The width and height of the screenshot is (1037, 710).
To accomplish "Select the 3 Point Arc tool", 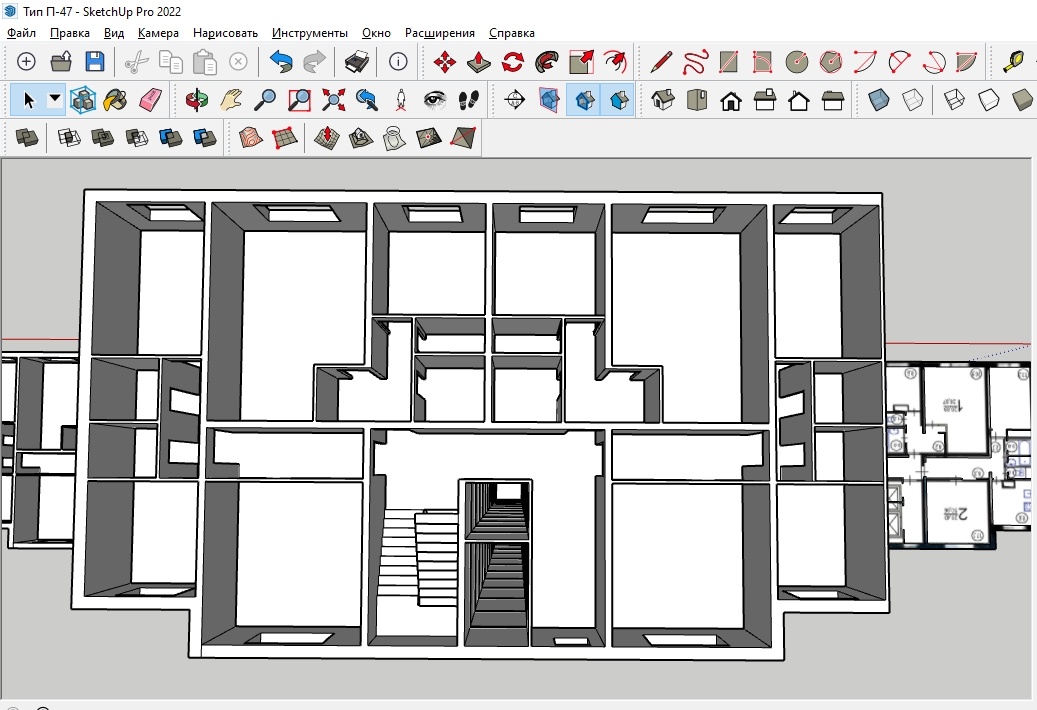I will tap(933, 62).
